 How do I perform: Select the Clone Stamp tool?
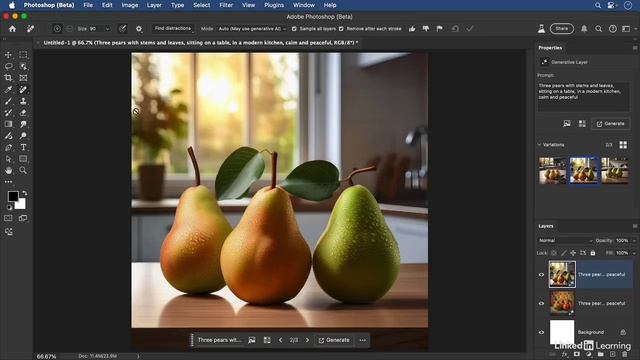click(x=23, y=101)
